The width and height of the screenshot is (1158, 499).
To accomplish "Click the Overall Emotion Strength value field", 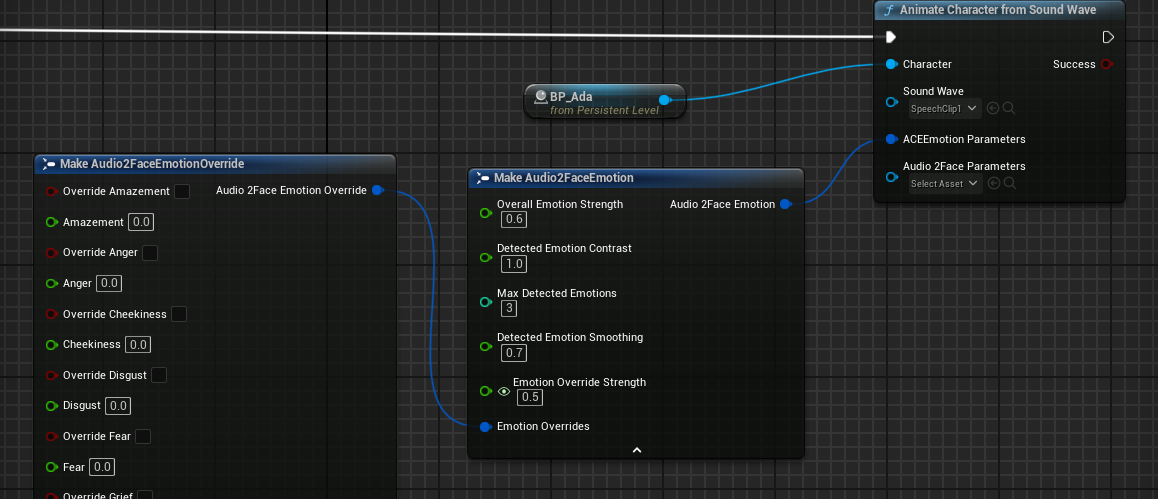I will tap(515, 219).
